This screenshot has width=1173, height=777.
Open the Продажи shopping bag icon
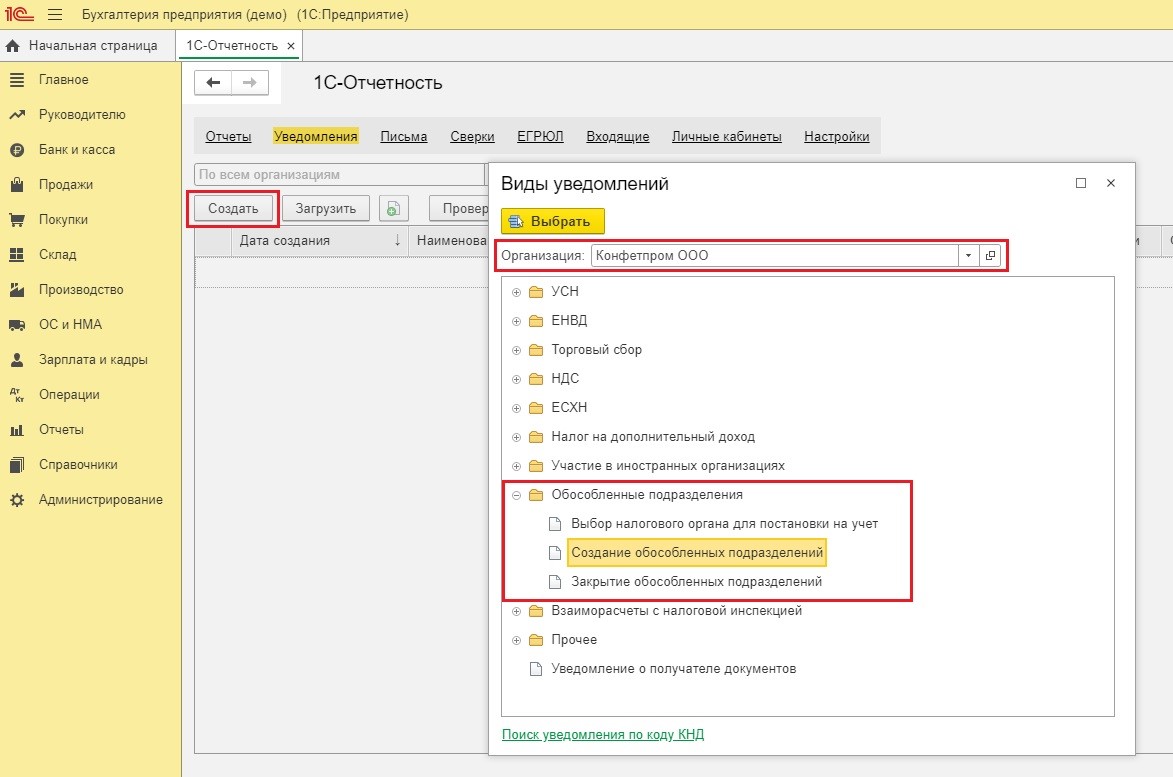pyautogui.click(x=16, y=185)
